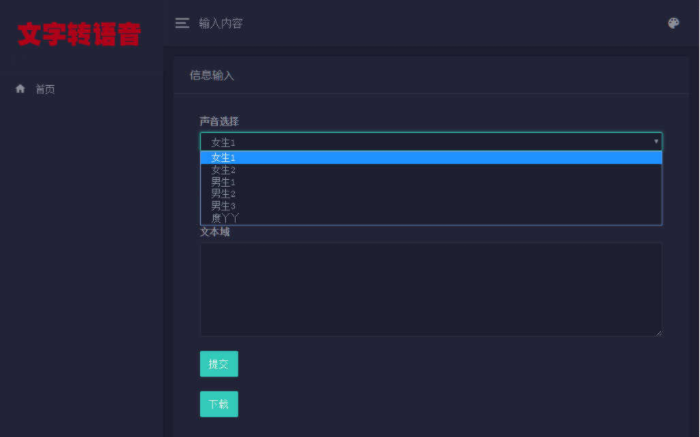Click the home icon beside 首页
This screenshot has width=700, height=437.
pos(20,88)
